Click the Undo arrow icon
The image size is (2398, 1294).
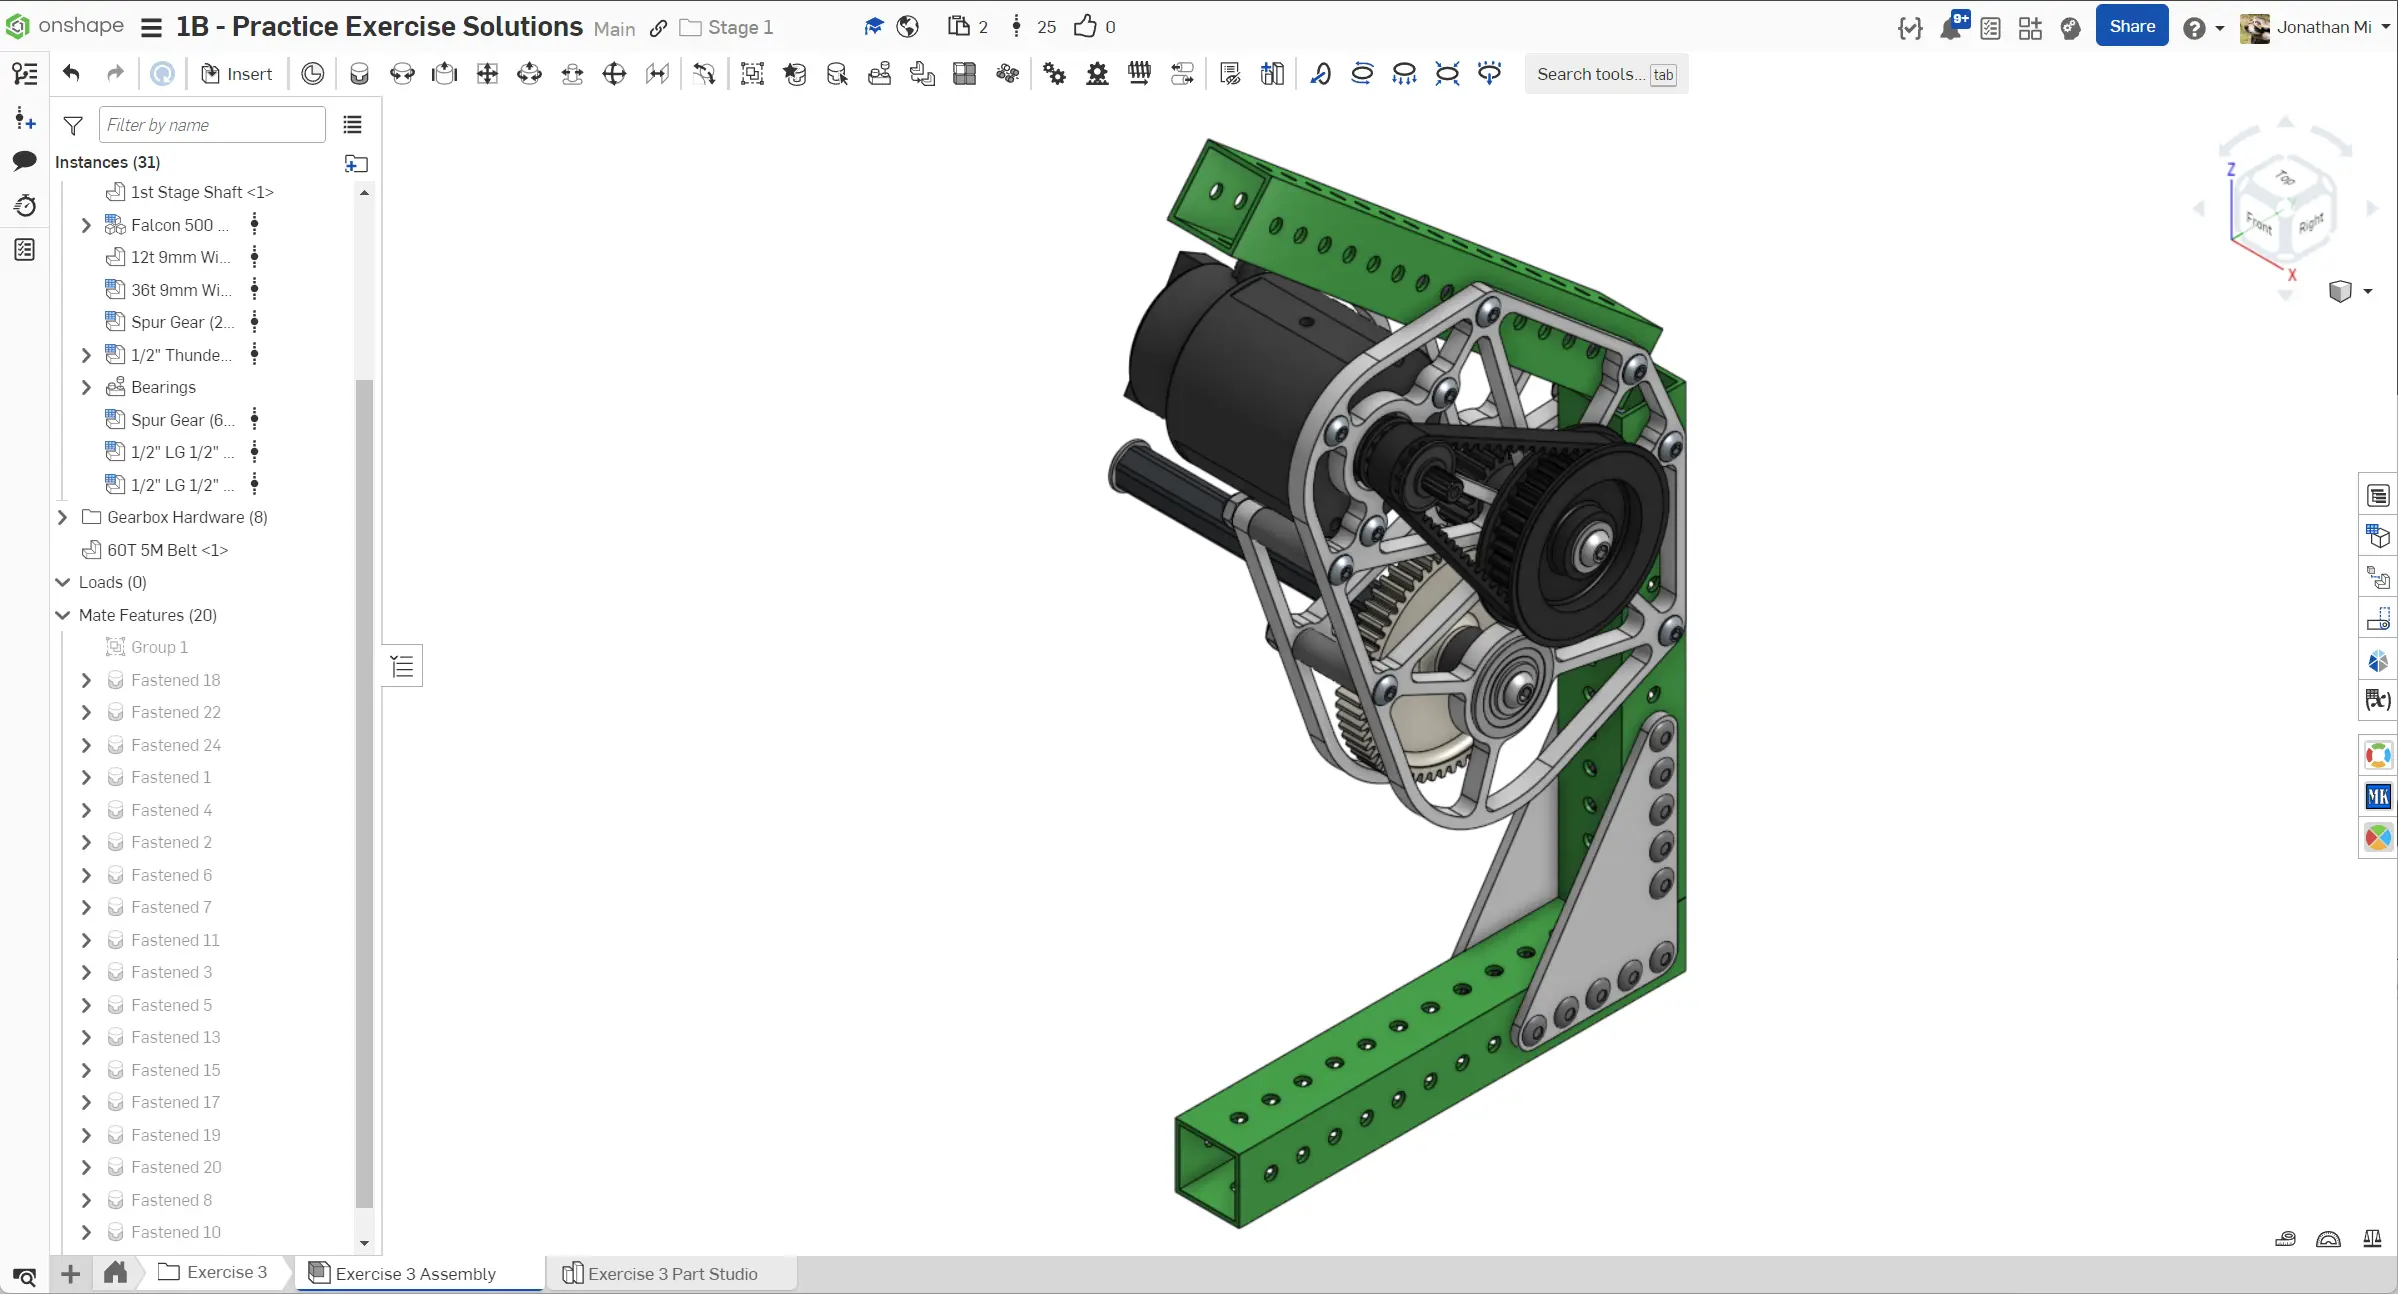[71, 74]
